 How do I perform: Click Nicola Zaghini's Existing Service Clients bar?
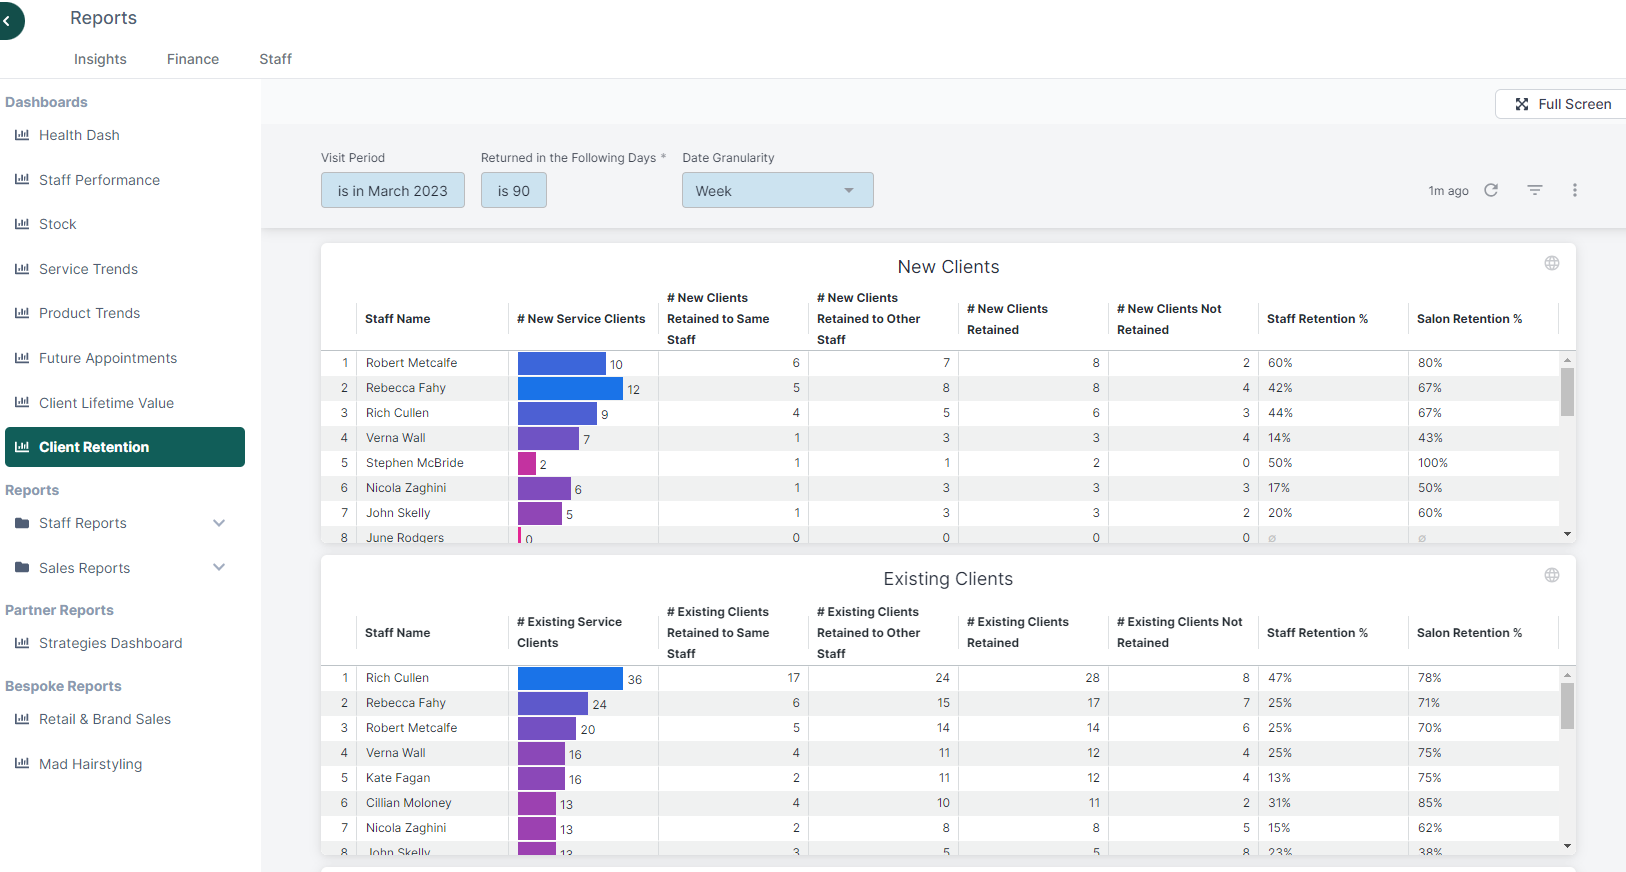coord(537,828)
